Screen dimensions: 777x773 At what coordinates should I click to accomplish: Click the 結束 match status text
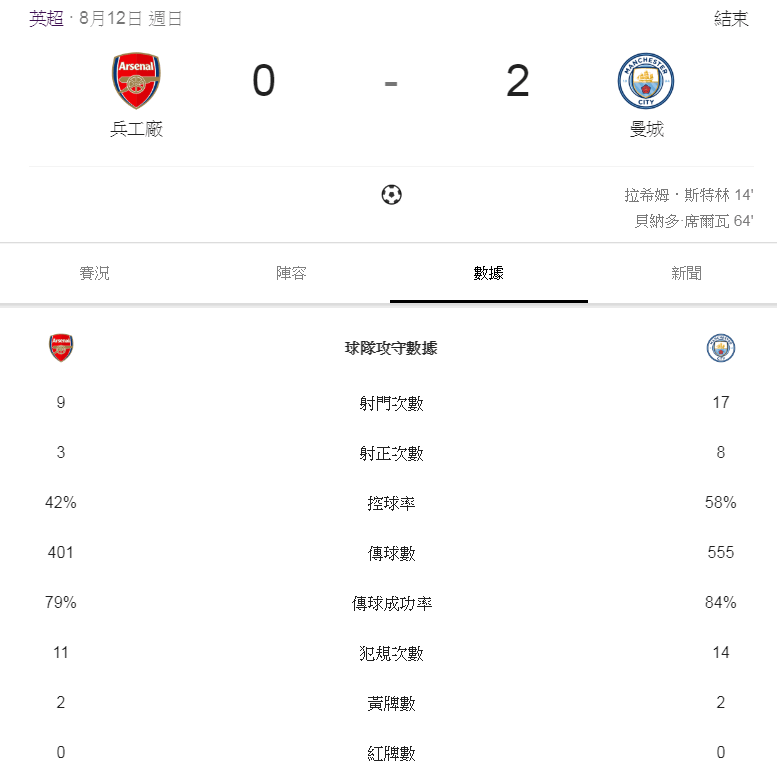click(731, 19)
